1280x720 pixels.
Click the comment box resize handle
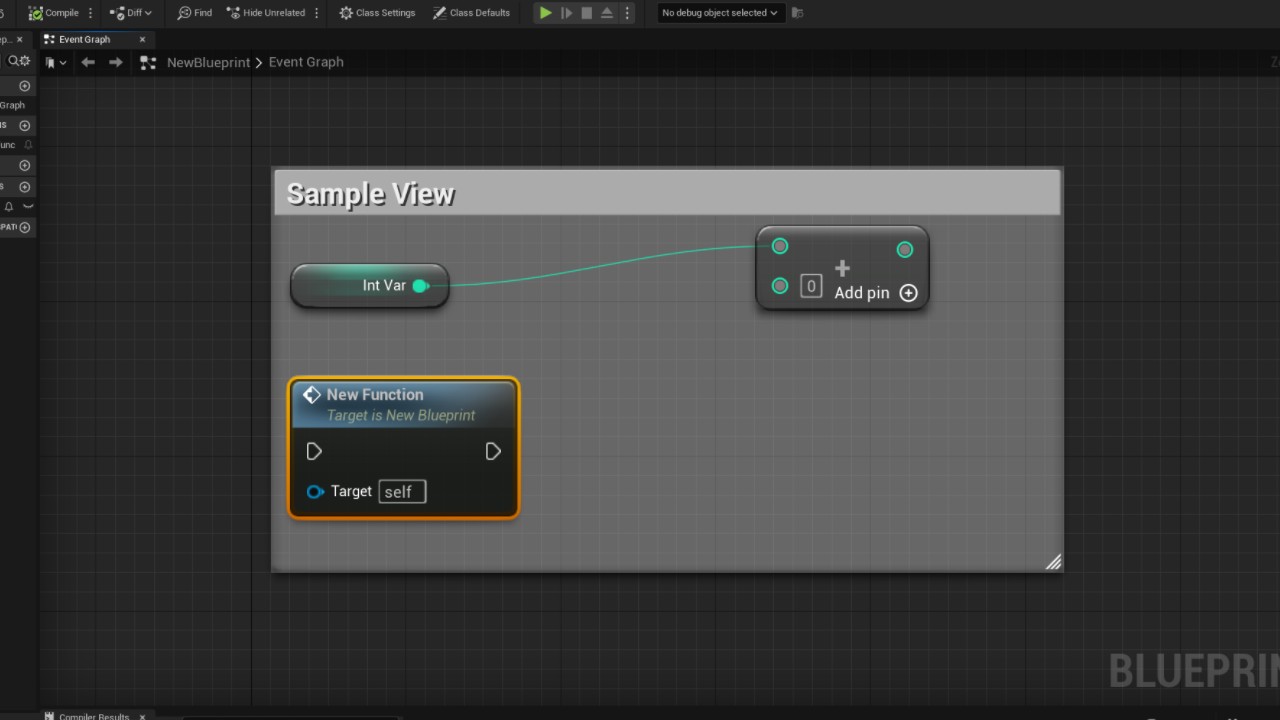point(1053,562)
